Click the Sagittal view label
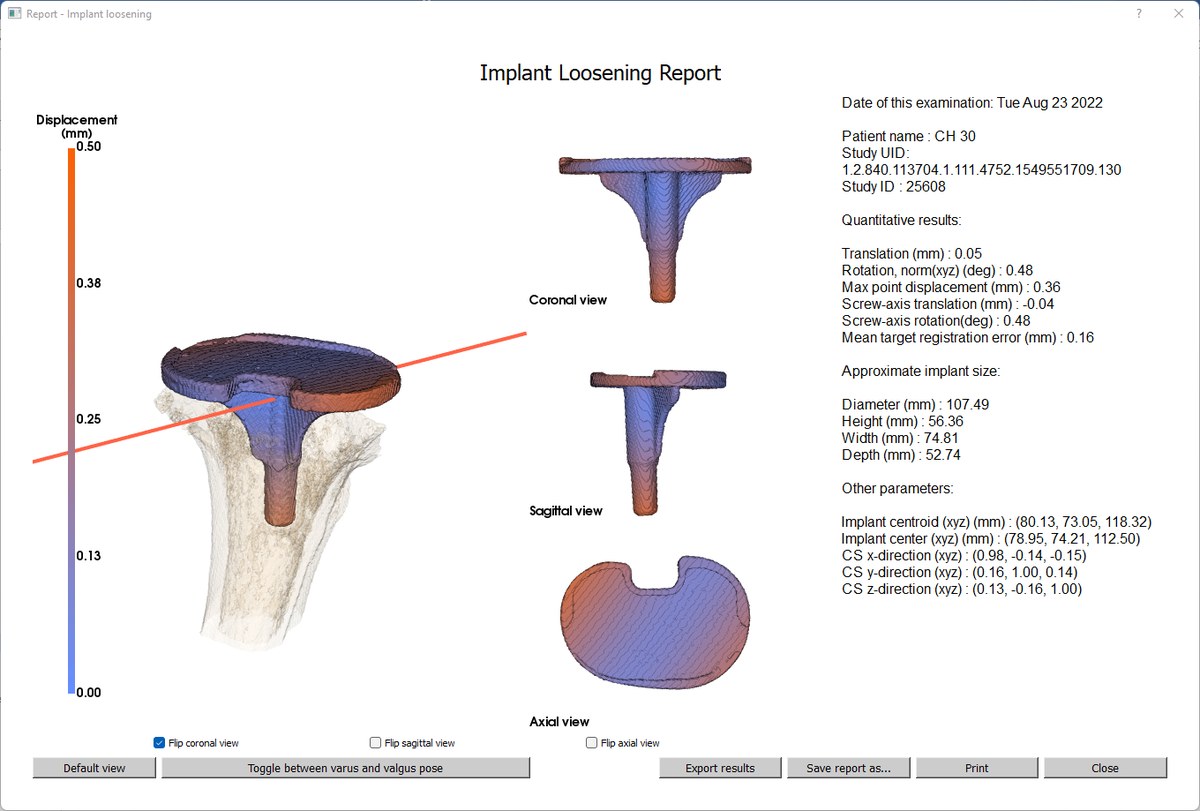1200x811 pixels. 566,511
